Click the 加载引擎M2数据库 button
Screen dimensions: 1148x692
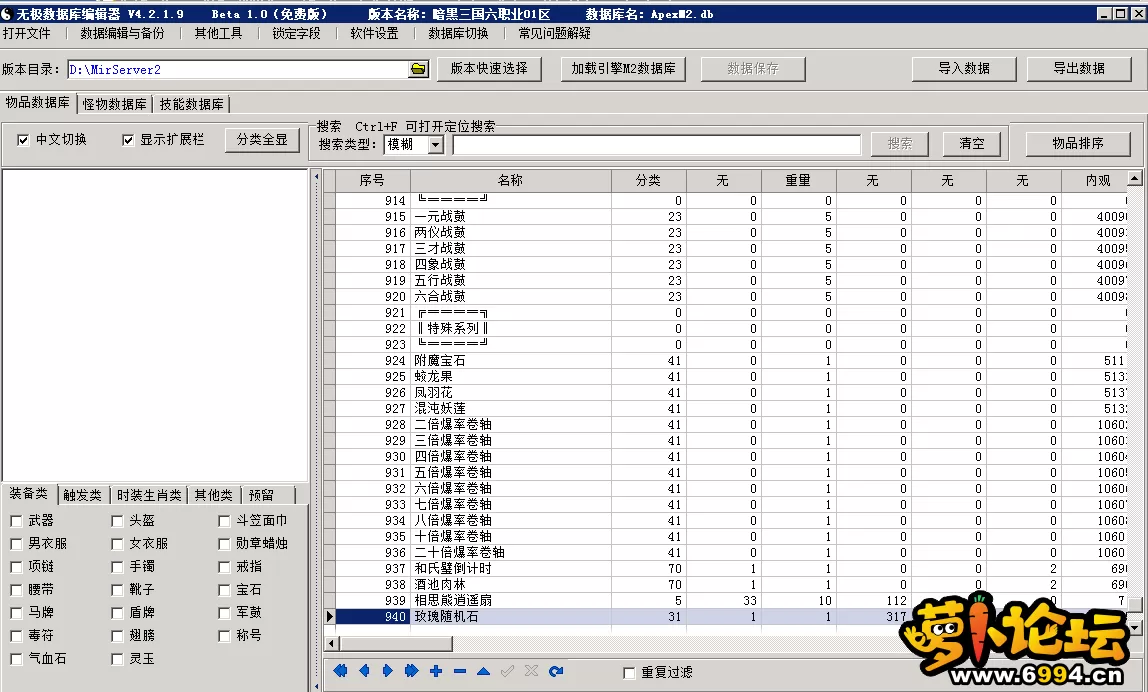tap(623, 69)
